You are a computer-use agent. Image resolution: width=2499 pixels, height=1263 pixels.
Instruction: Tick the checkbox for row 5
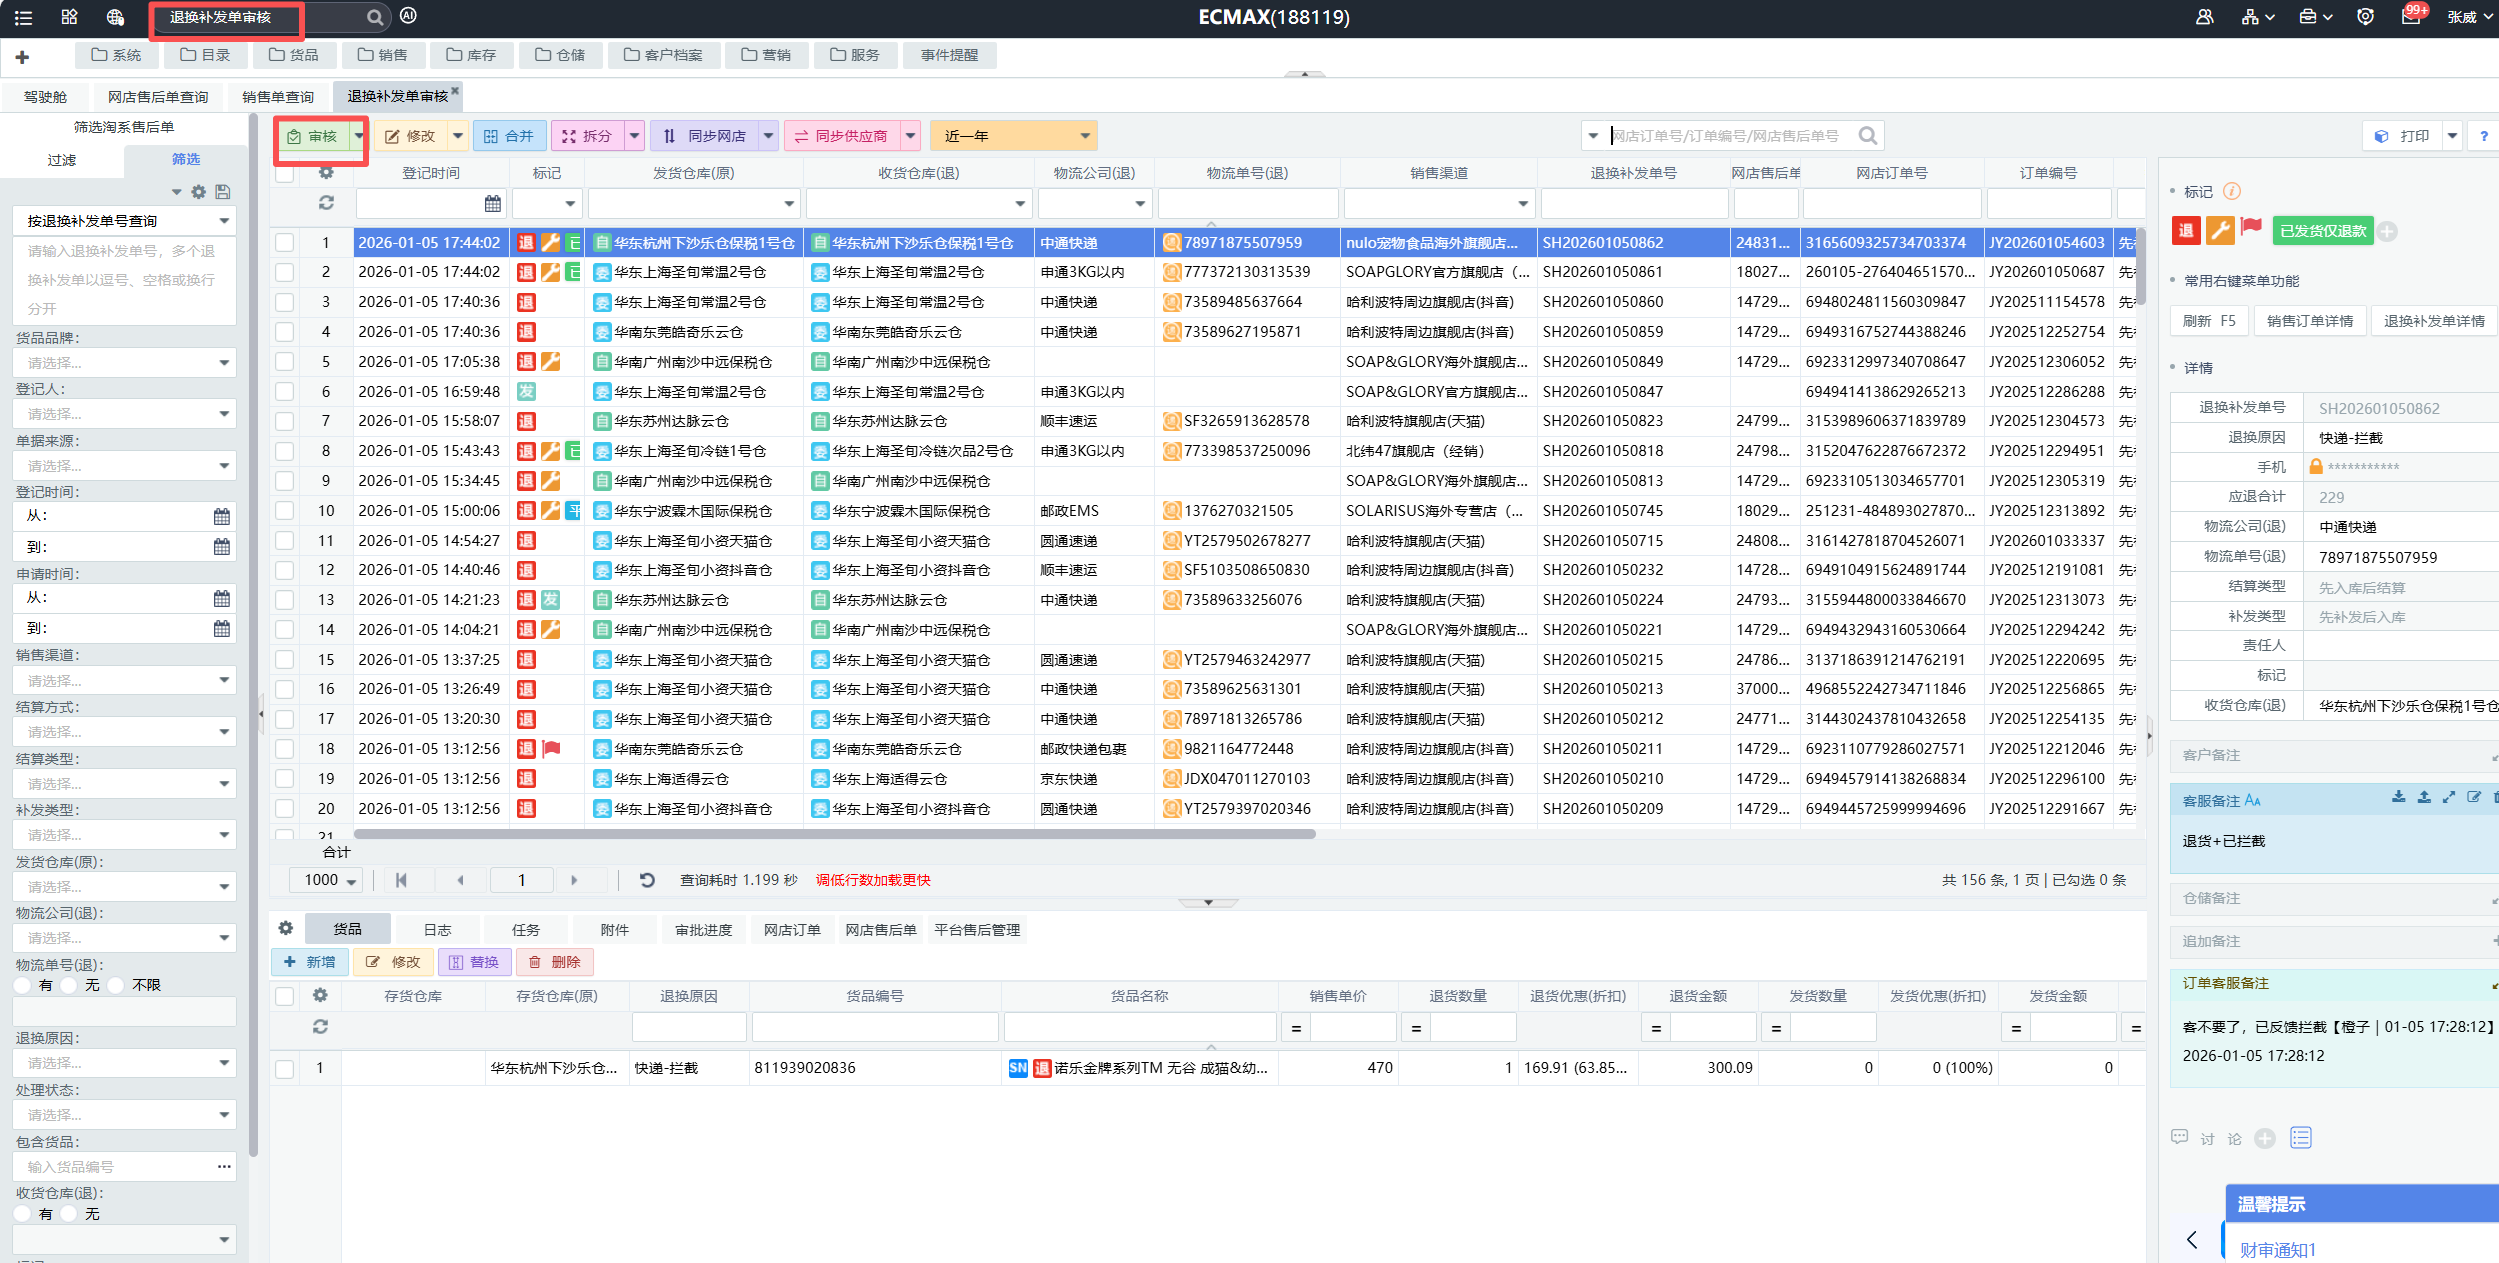(x=285, y=362)
